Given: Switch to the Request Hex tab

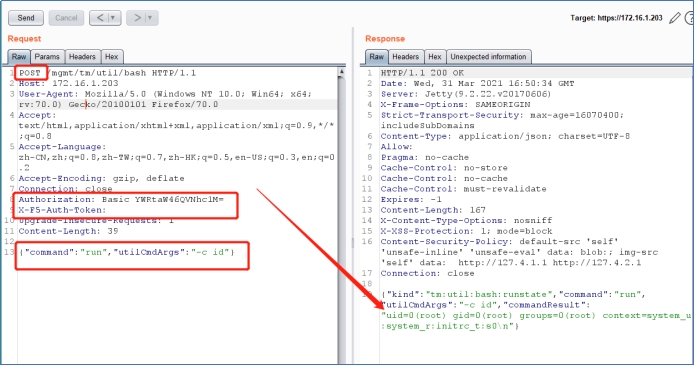Looking at the screenshot, I should pyautogui.click(x=112, y=57).
